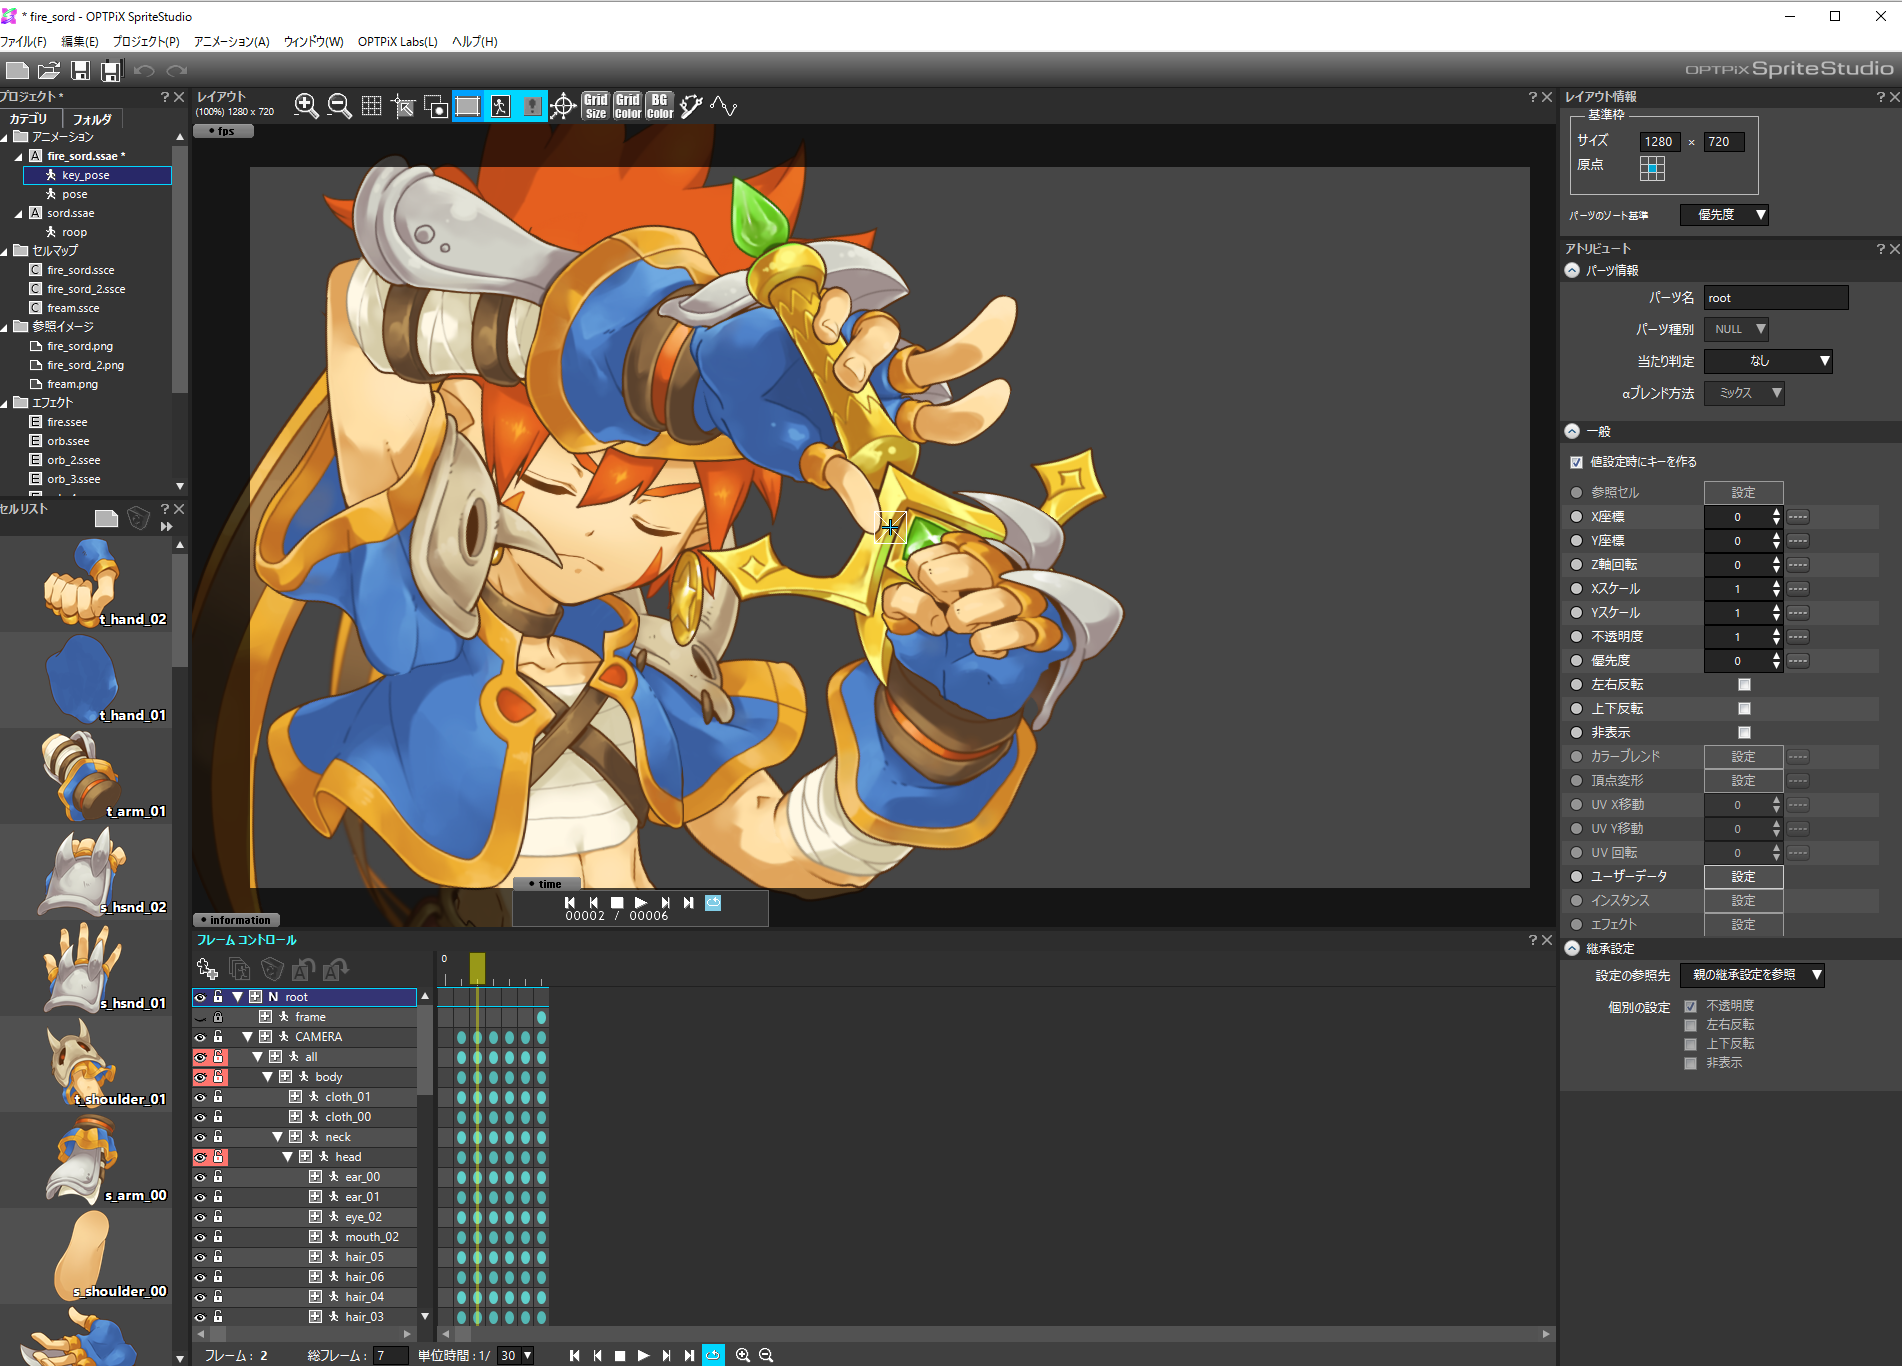Viewport: 1902px width, 1366px height.
Task: Click the zoom out magnifier in layout toolbar
Action: click(x=339, y=106)
